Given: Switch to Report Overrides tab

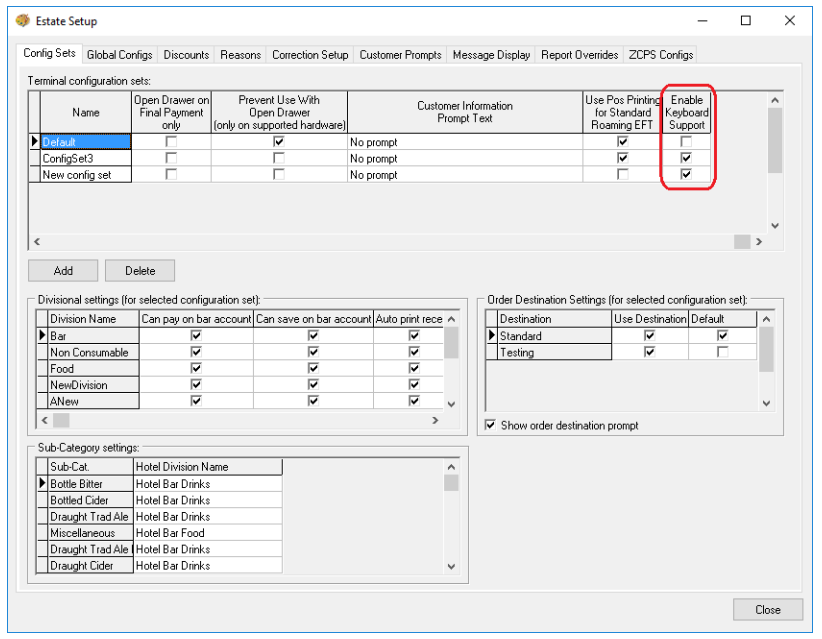Looking at the screenshot, I should pyautogui.click(x=579, y=55).
